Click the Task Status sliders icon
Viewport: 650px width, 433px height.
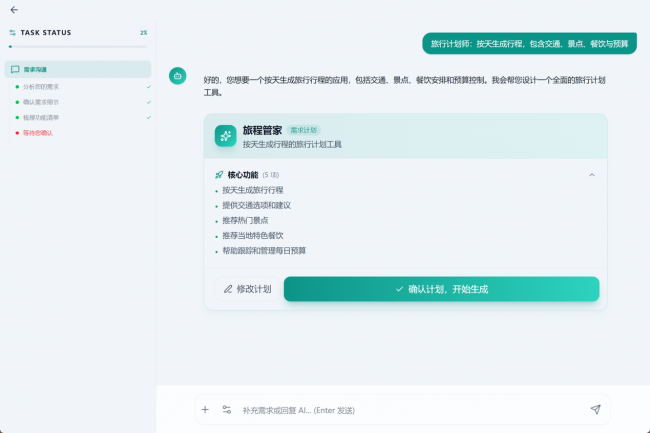click(x=12, y=33)
